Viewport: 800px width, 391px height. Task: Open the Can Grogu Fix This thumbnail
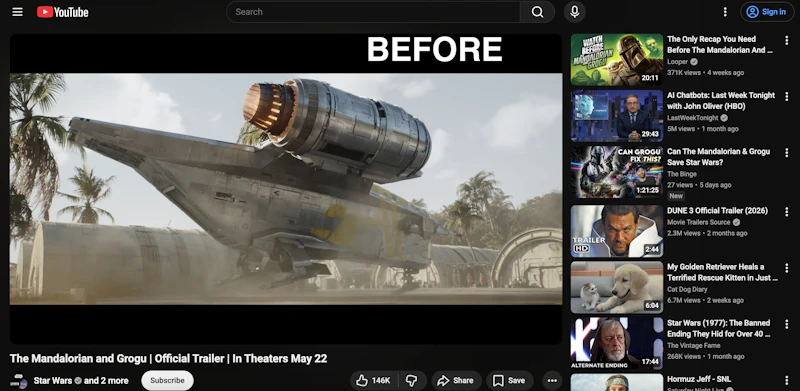[x=617, y=172]
